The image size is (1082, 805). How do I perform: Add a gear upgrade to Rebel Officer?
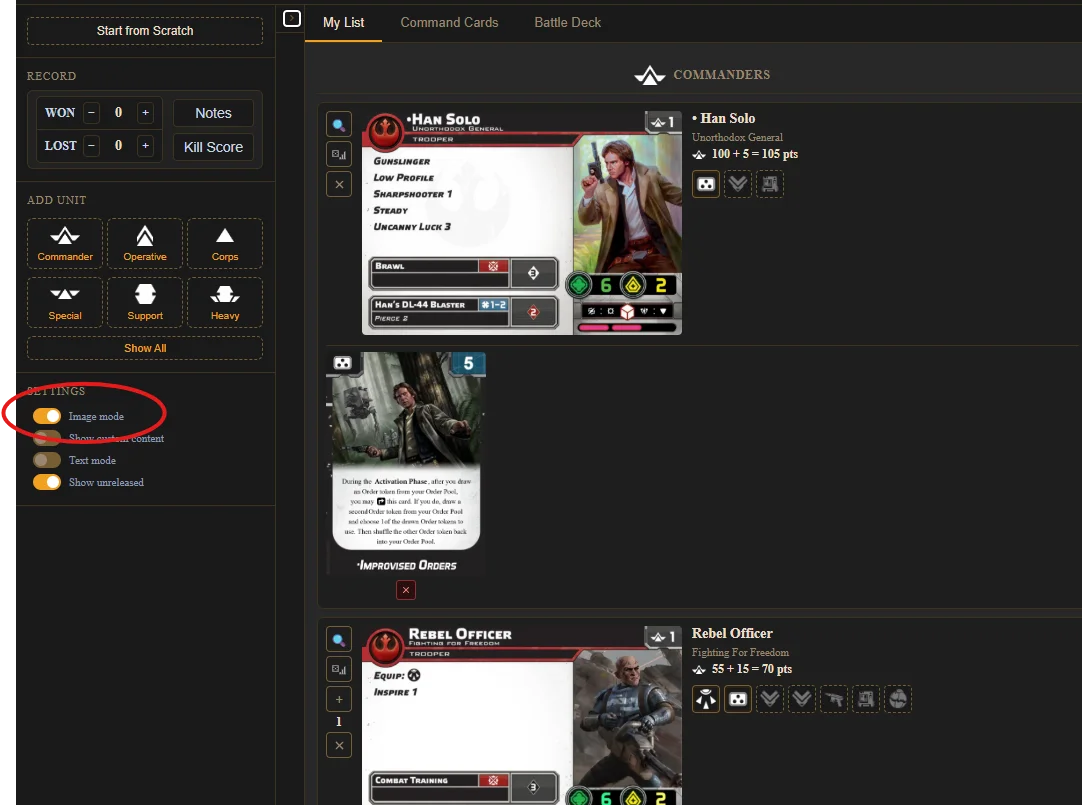pos(865,699)
